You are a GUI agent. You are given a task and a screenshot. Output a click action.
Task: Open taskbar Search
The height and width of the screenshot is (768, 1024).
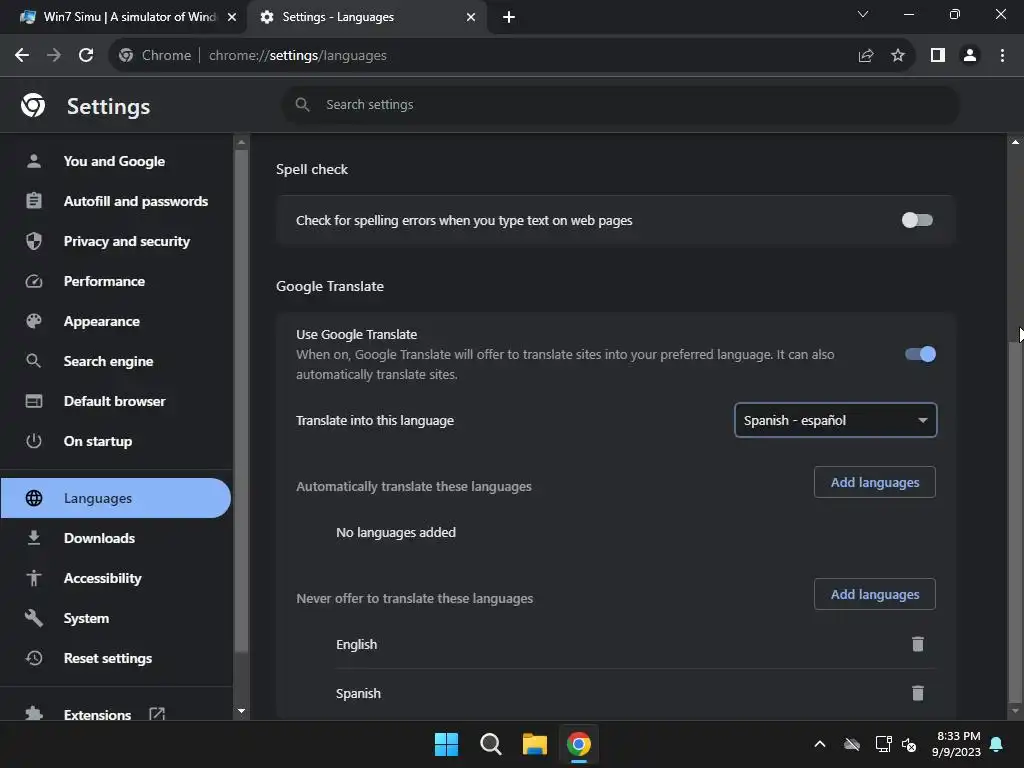click(490, 744)
